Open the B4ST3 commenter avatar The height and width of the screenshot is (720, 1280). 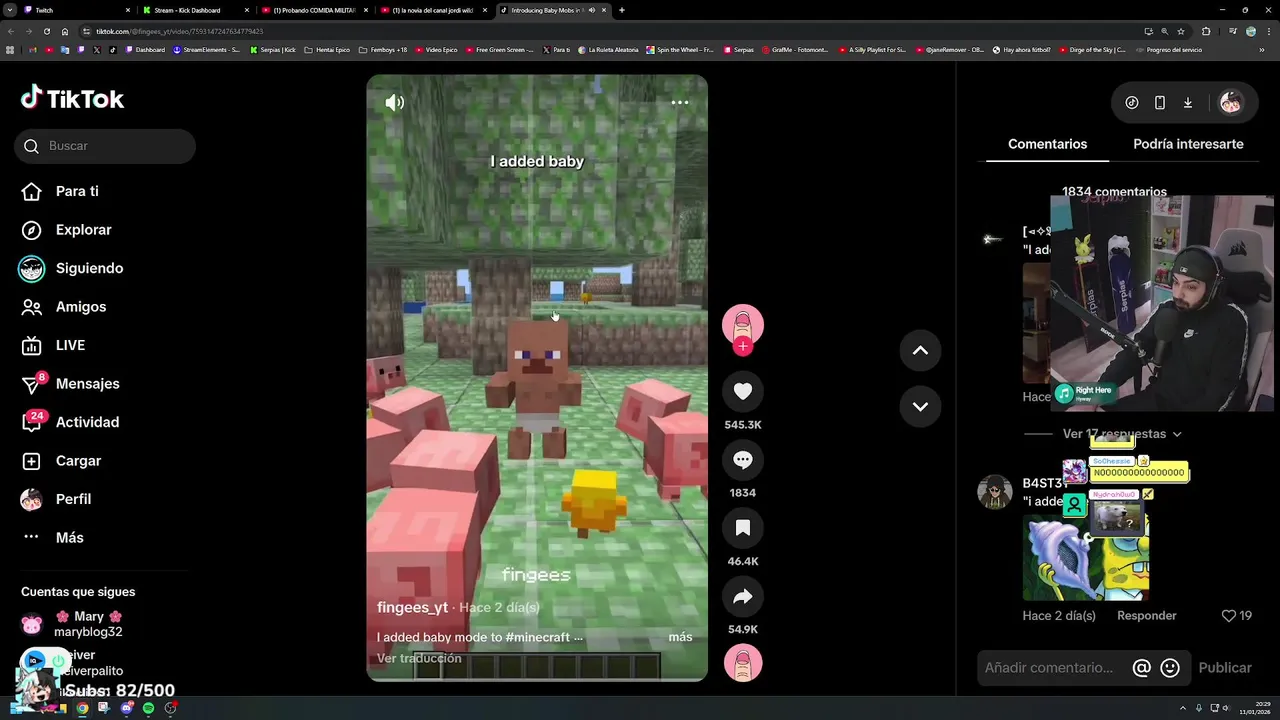(994, 492)
